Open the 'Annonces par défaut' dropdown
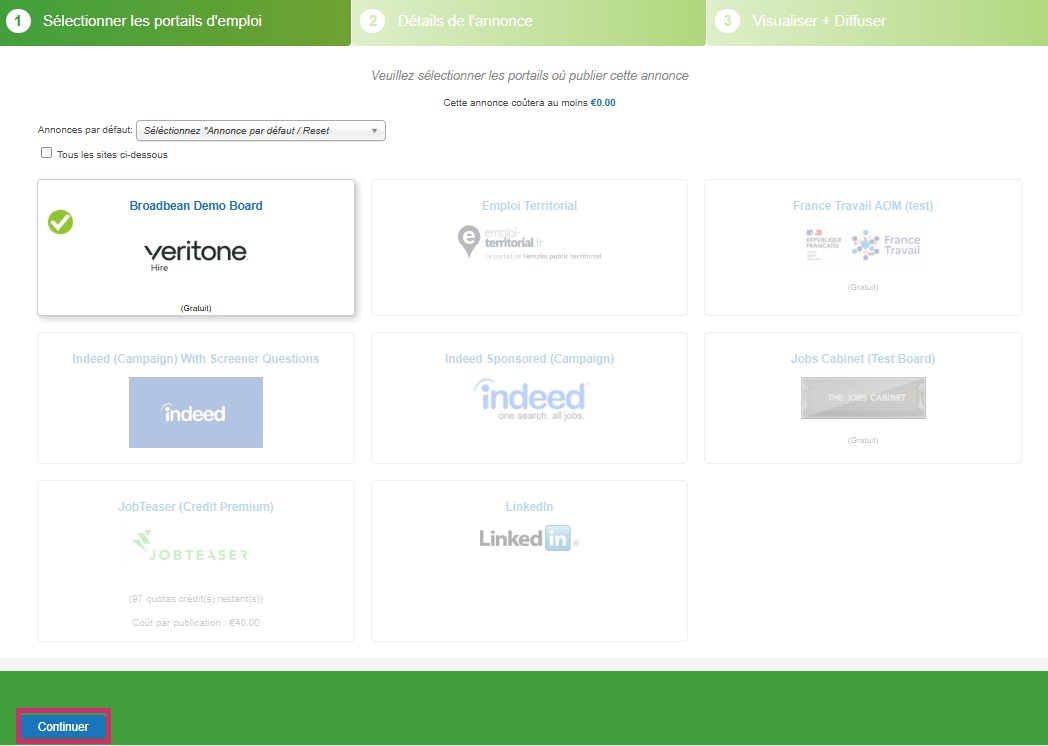1048x746 pixels. [x=260, y=131]
